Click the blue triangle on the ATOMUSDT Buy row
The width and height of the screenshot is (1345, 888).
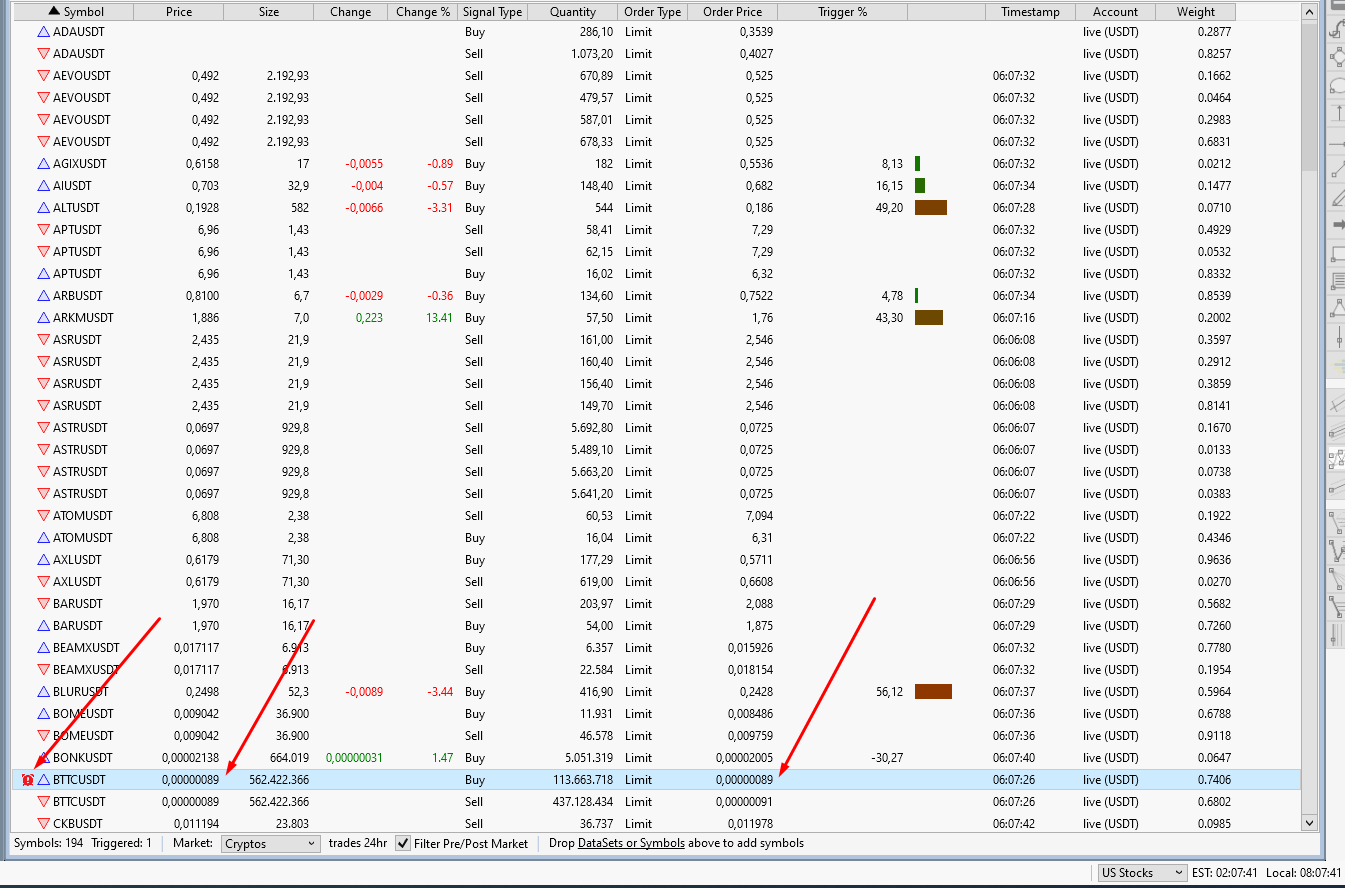tap(43, 538)
